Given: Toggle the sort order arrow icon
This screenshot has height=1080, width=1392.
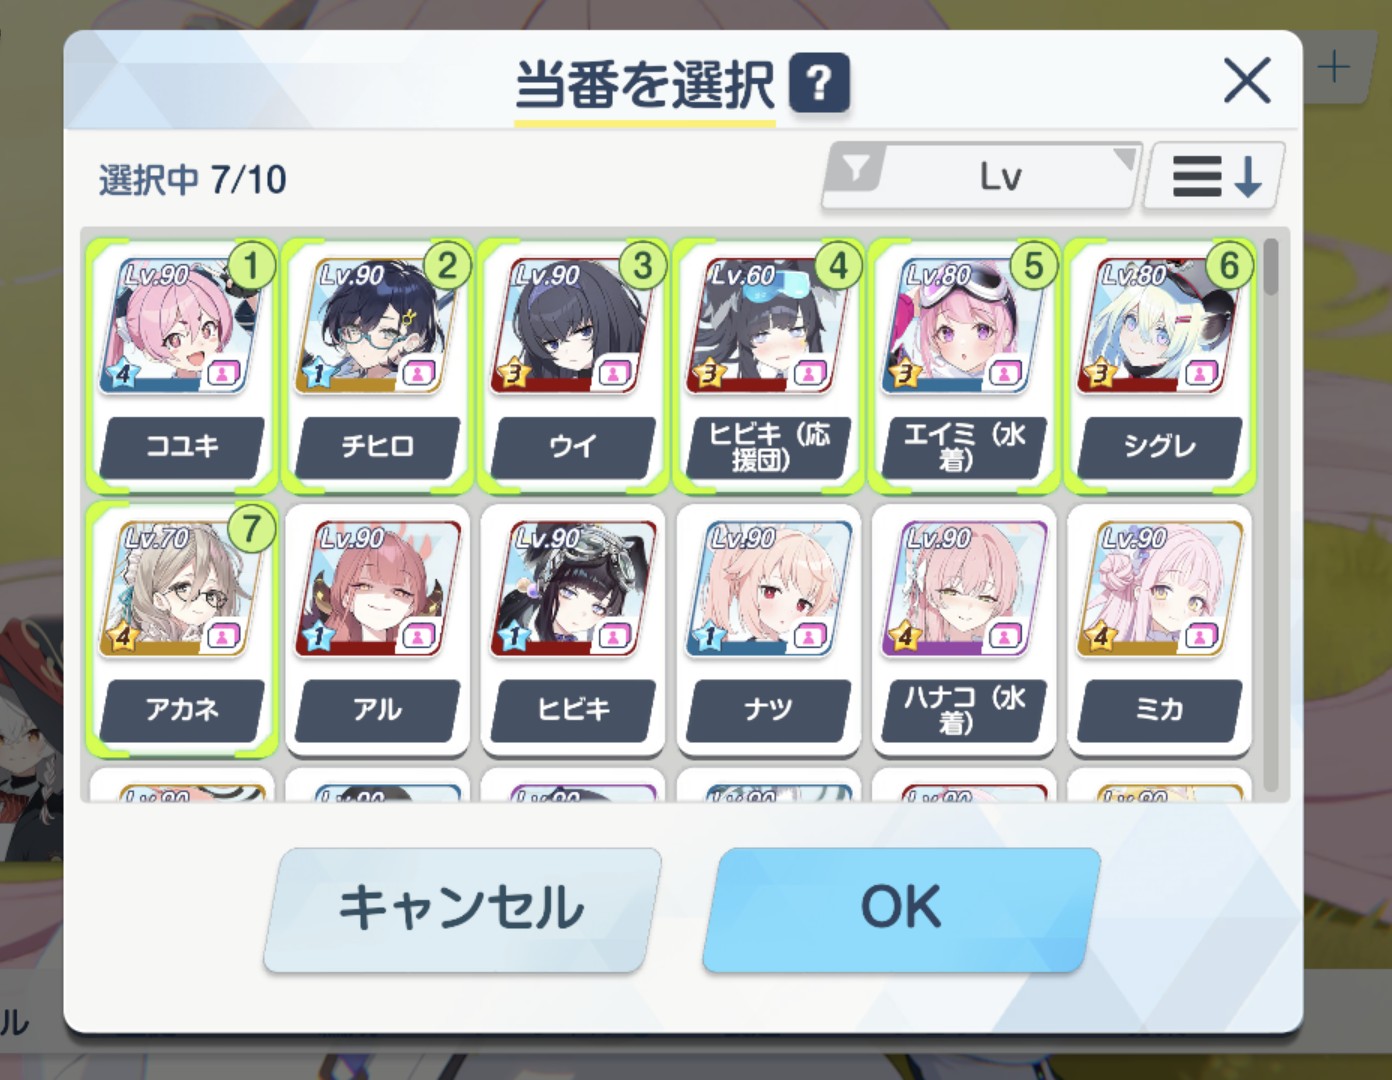Looking at the screenshot, I should point(1215,177).
